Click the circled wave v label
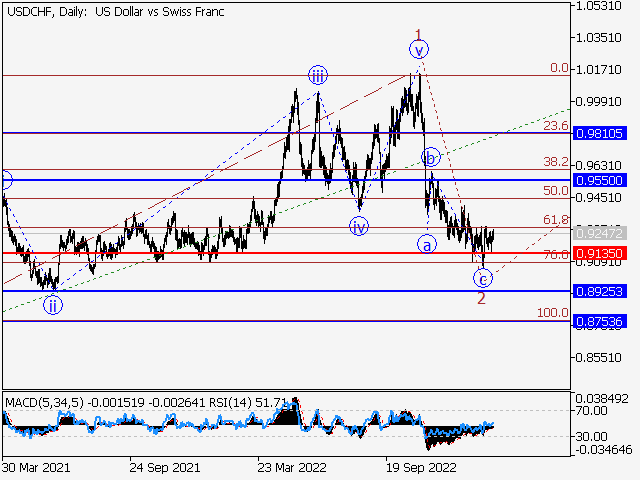The width and height of the screenshot is (640, 480). point(419,49)
